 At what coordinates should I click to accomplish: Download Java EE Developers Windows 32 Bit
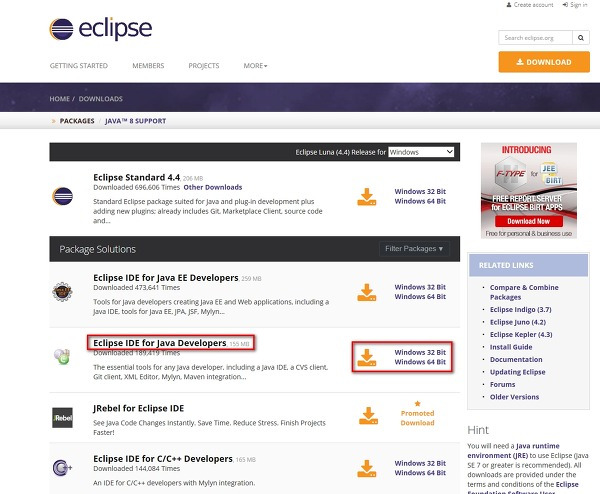click(x=420, y=287)
